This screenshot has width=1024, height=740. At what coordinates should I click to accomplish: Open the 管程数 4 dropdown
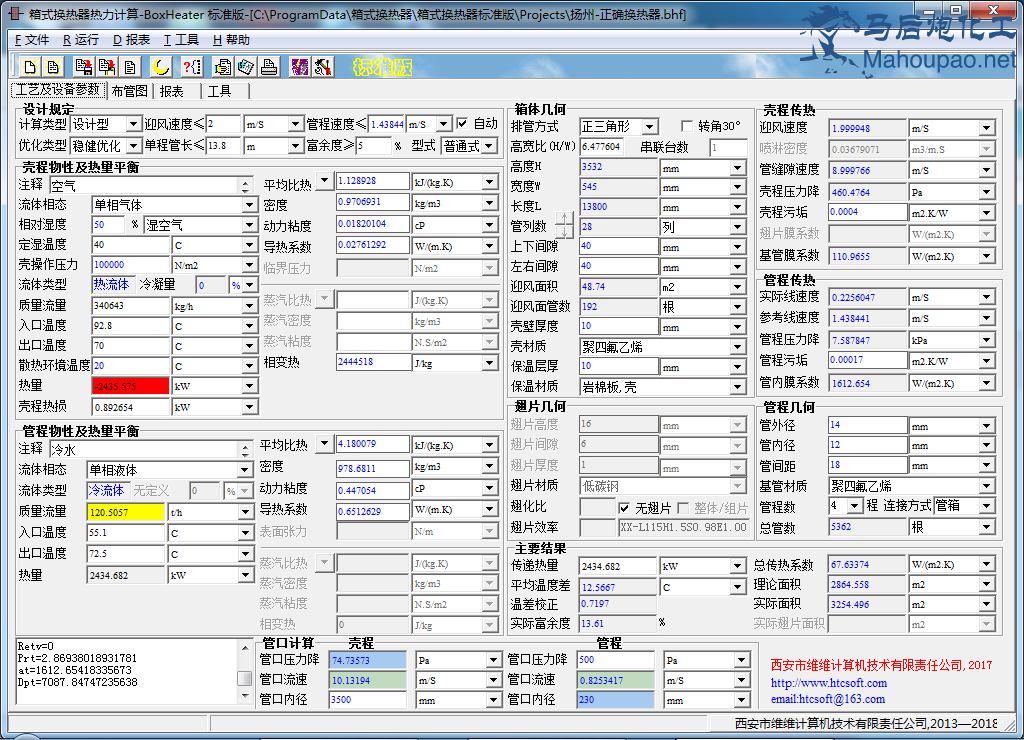point(855,506)
